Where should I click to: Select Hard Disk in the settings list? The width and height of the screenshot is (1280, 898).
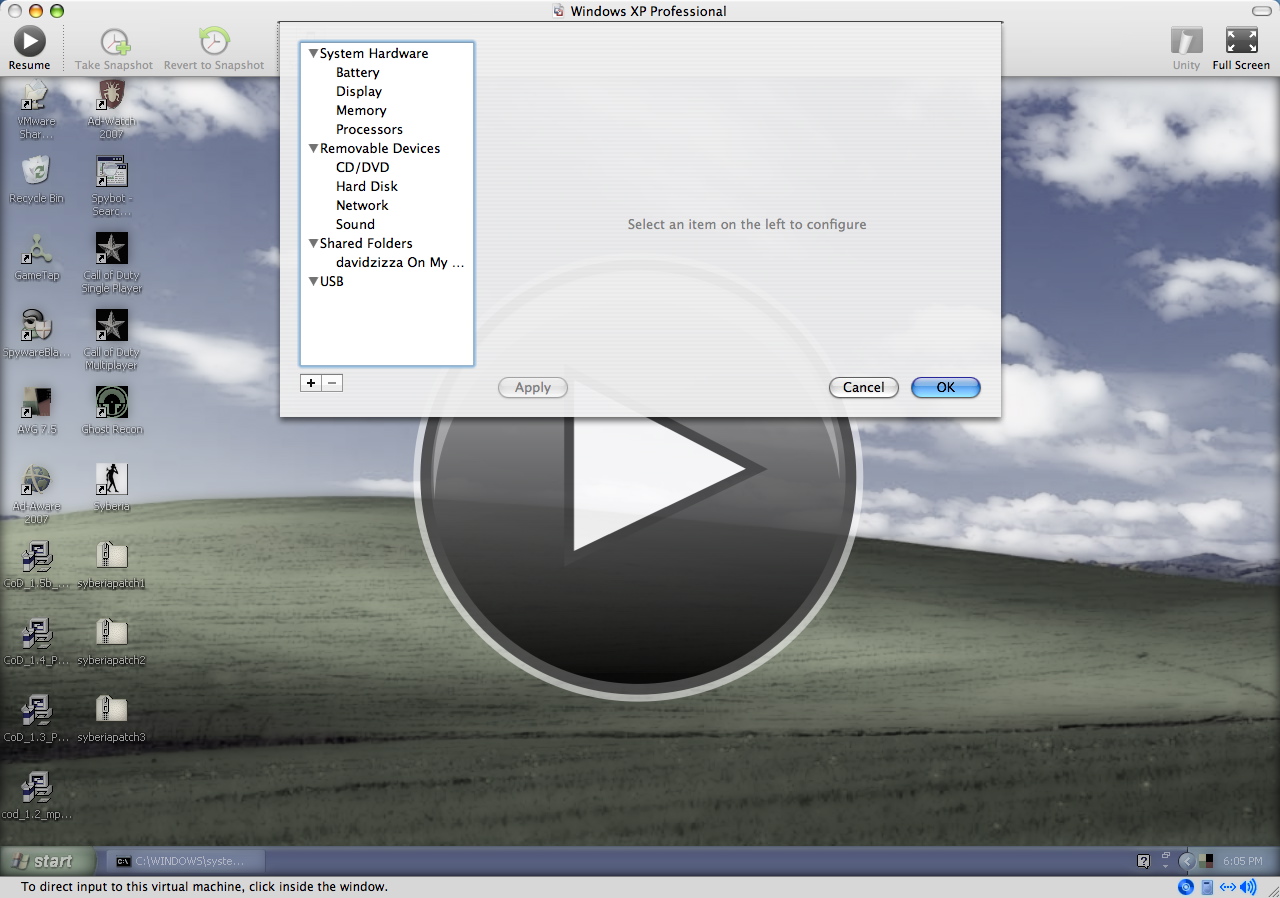click(366, 186)
